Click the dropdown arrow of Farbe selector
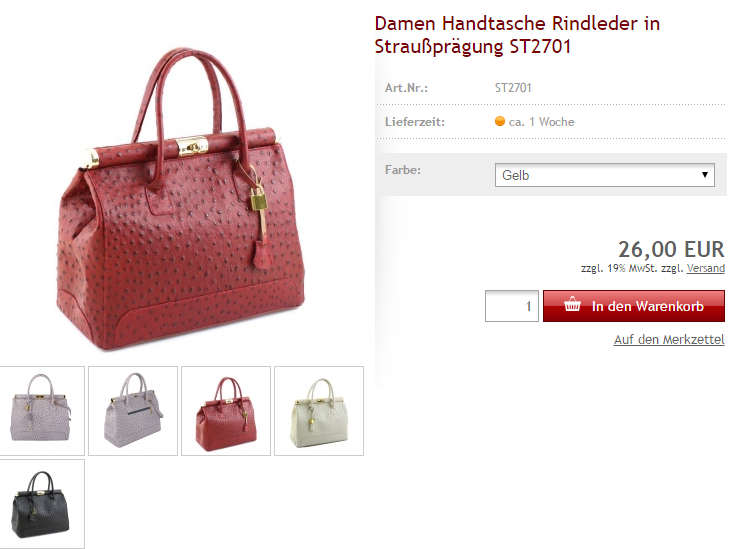This screenshot has height=549, width=744. [705, 175]
